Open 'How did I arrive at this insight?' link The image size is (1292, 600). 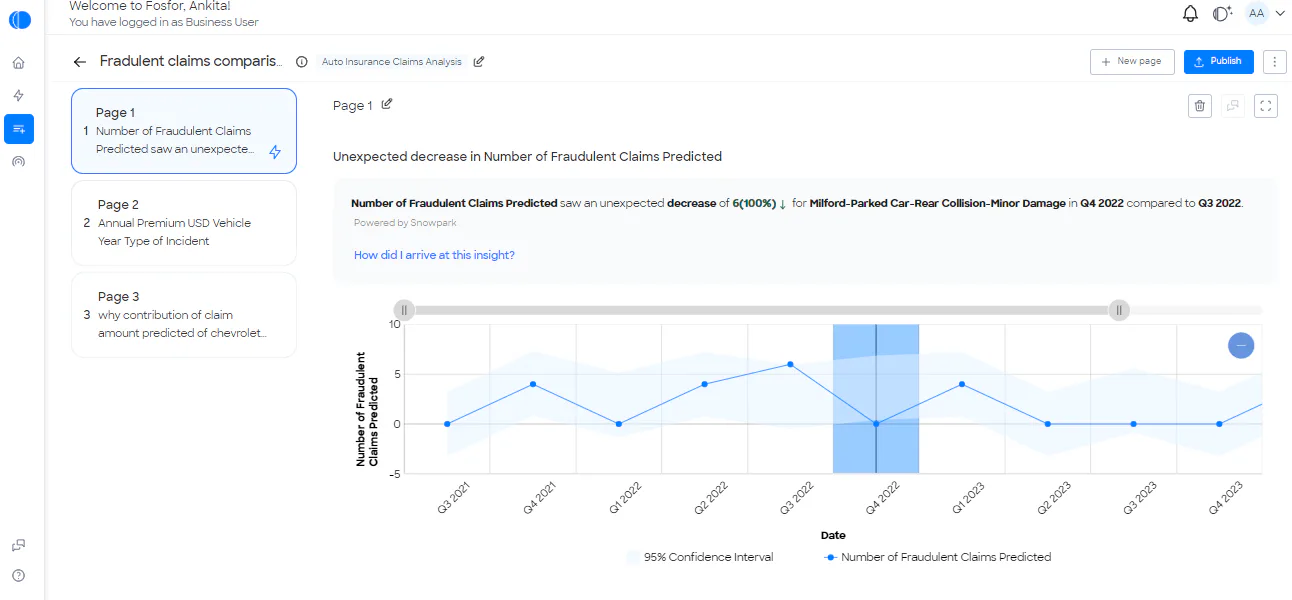[434, 255]
